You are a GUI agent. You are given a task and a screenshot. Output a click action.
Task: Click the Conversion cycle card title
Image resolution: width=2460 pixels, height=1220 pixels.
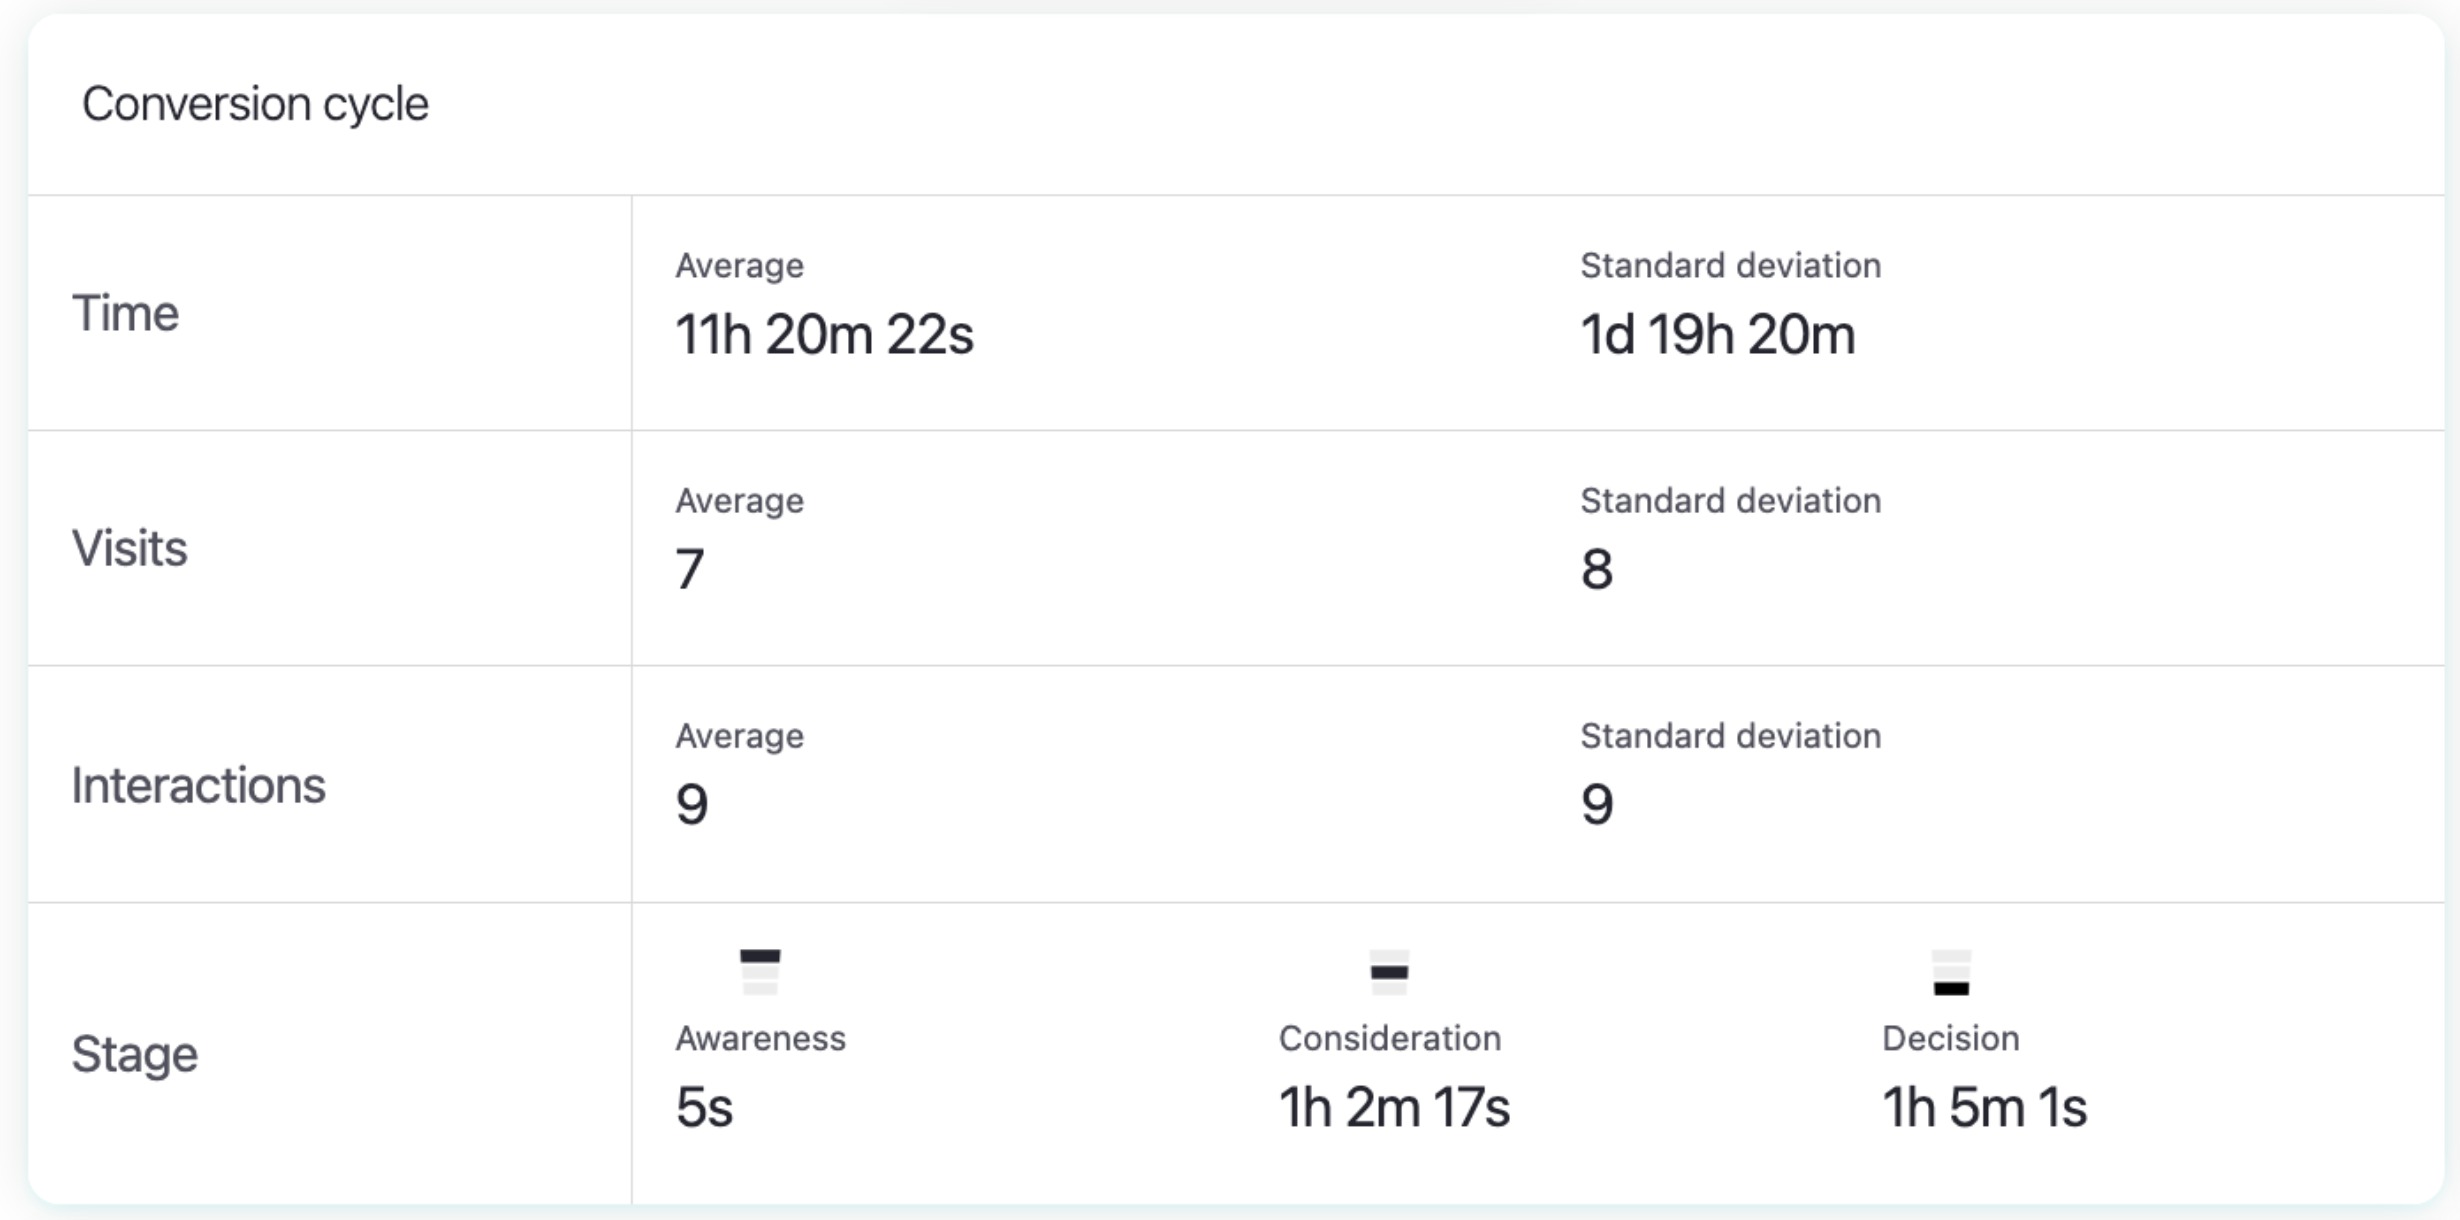tap(255, 104)
